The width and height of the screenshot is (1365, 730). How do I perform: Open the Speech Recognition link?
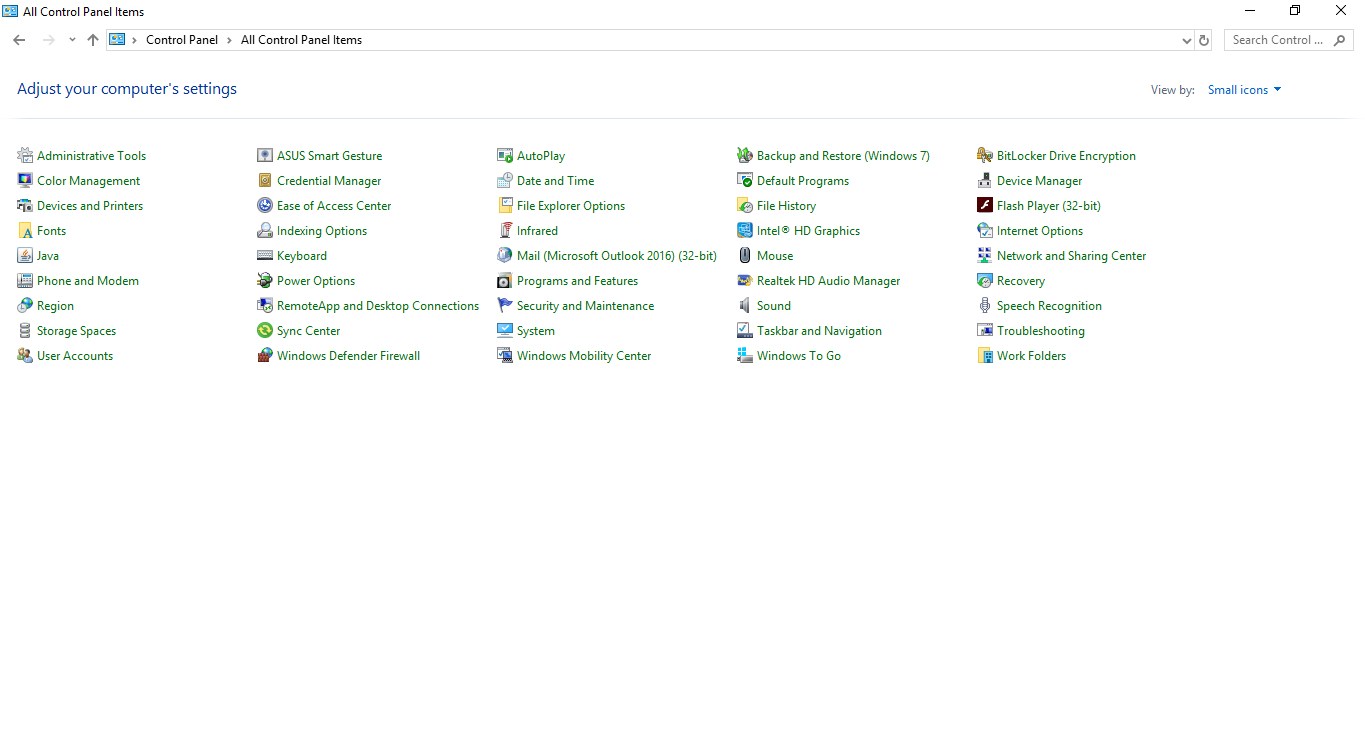(x=1049, y=306)
